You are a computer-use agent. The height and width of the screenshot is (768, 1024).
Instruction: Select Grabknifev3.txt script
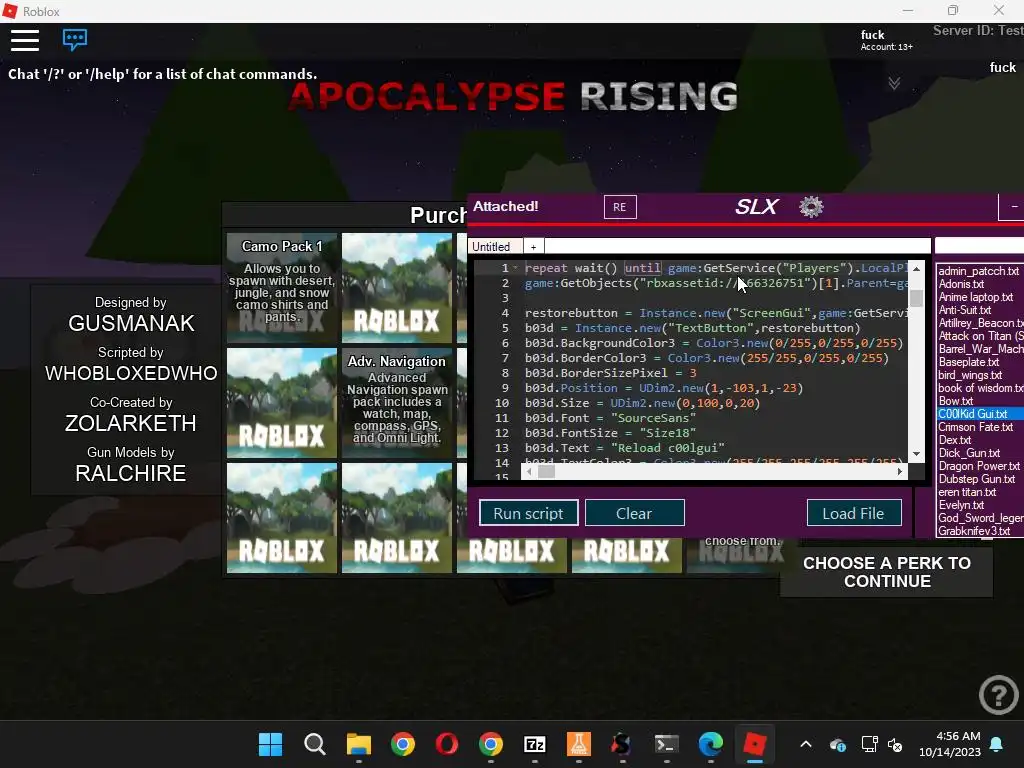tap(974, 531)
